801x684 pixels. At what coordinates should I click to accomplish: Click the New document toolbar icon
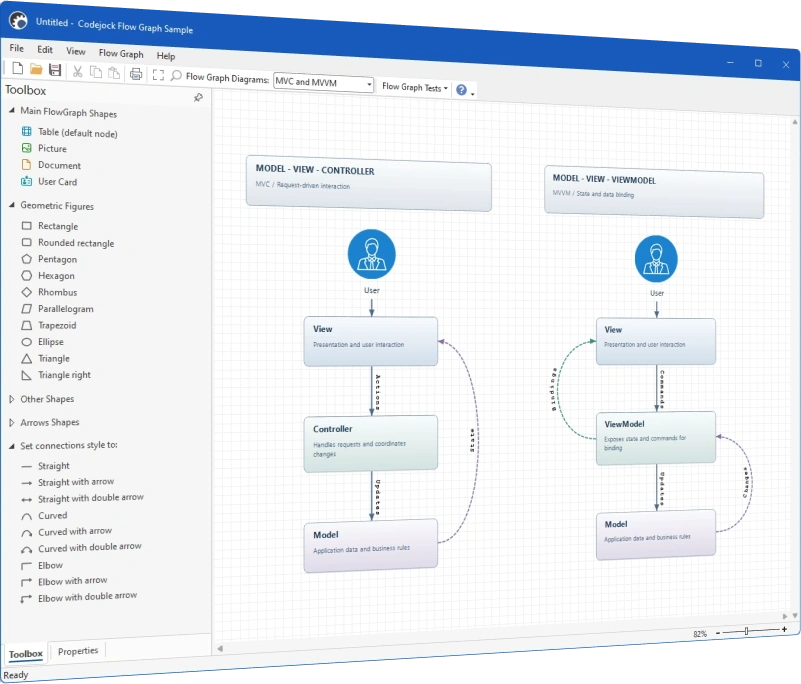[x=17, y=68]
